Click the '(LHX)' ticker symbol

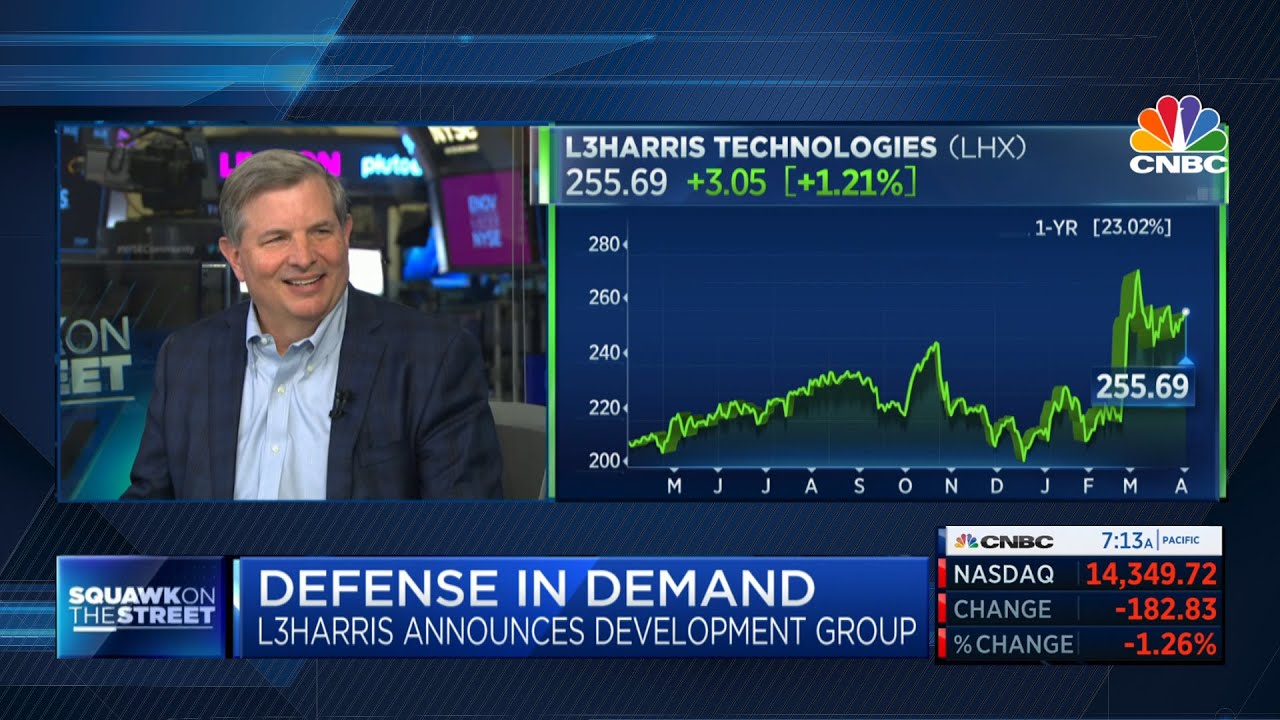click(x=986, y=147)
